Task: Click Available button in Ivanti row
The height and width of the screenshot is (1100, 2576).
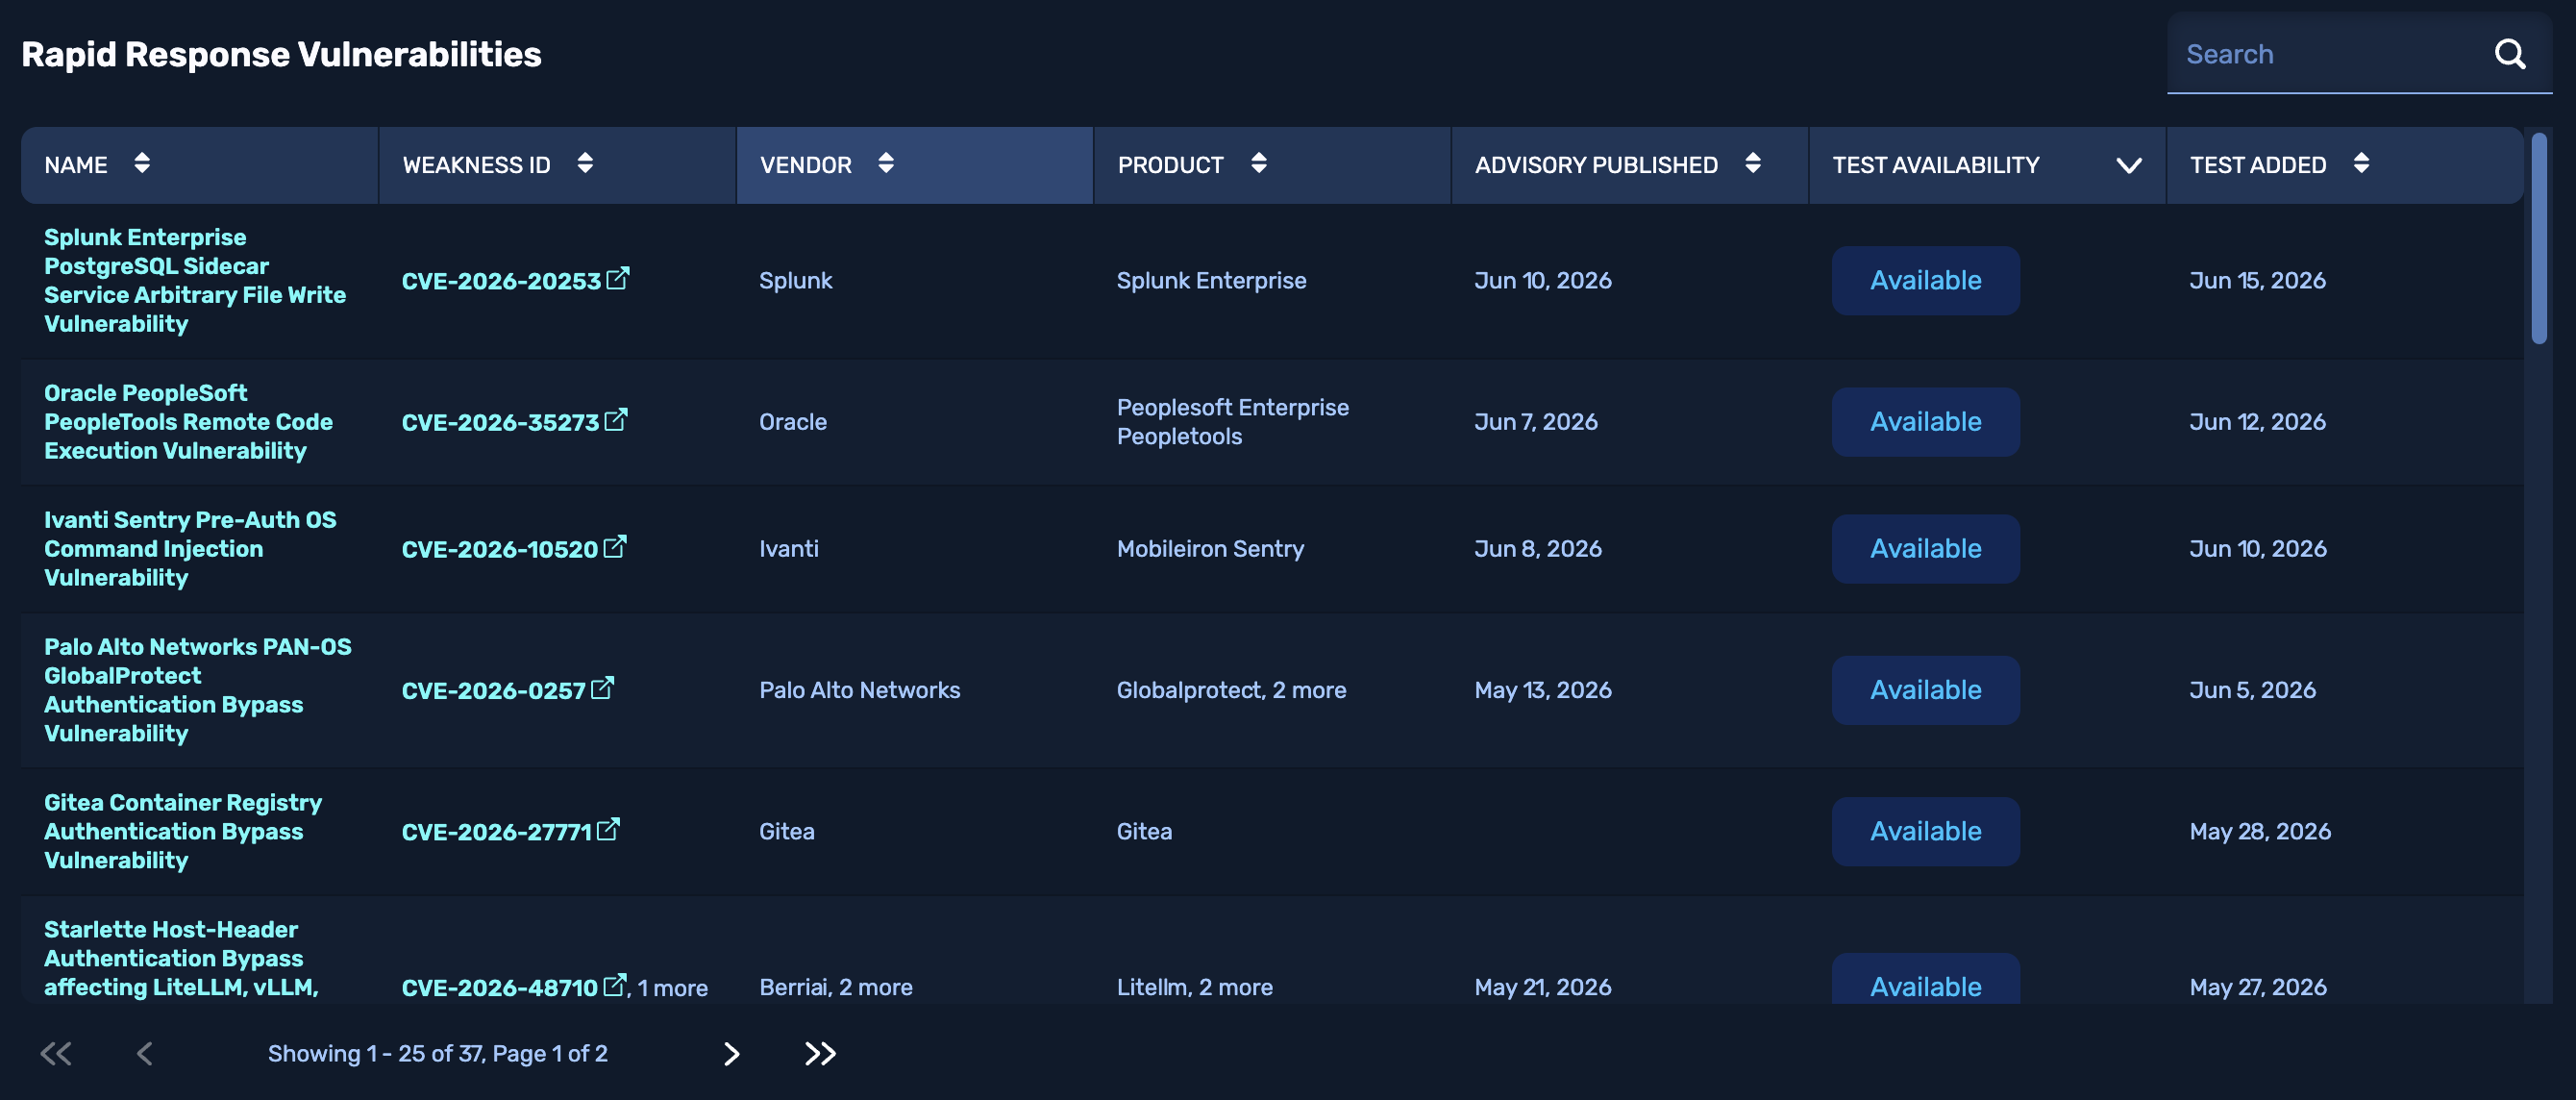Action: coord(1925,548)
